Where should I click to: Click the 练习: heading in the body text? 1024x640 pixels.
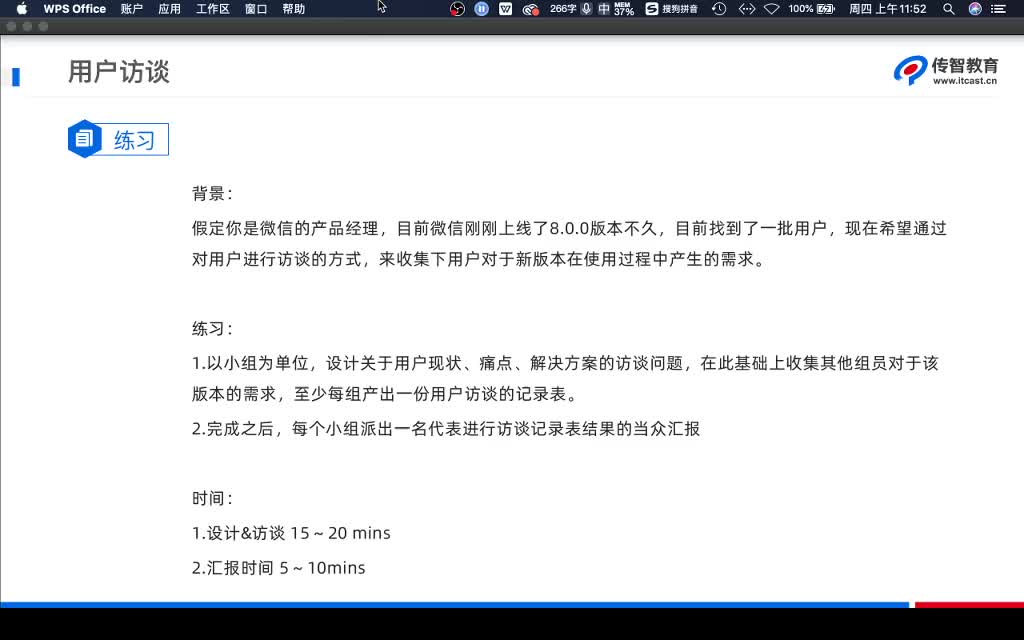tap(212, 328)
